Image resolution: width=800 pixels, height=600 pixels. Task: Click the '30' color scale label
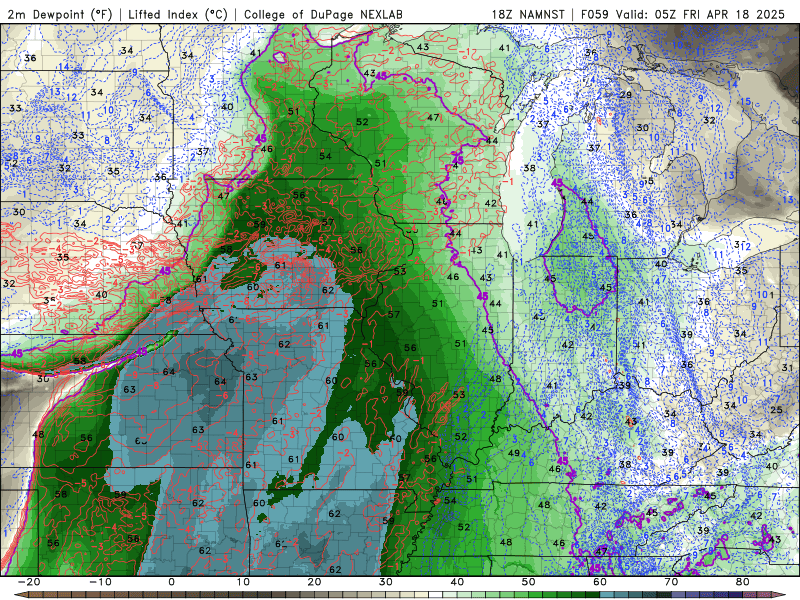[x=386, y=582]
